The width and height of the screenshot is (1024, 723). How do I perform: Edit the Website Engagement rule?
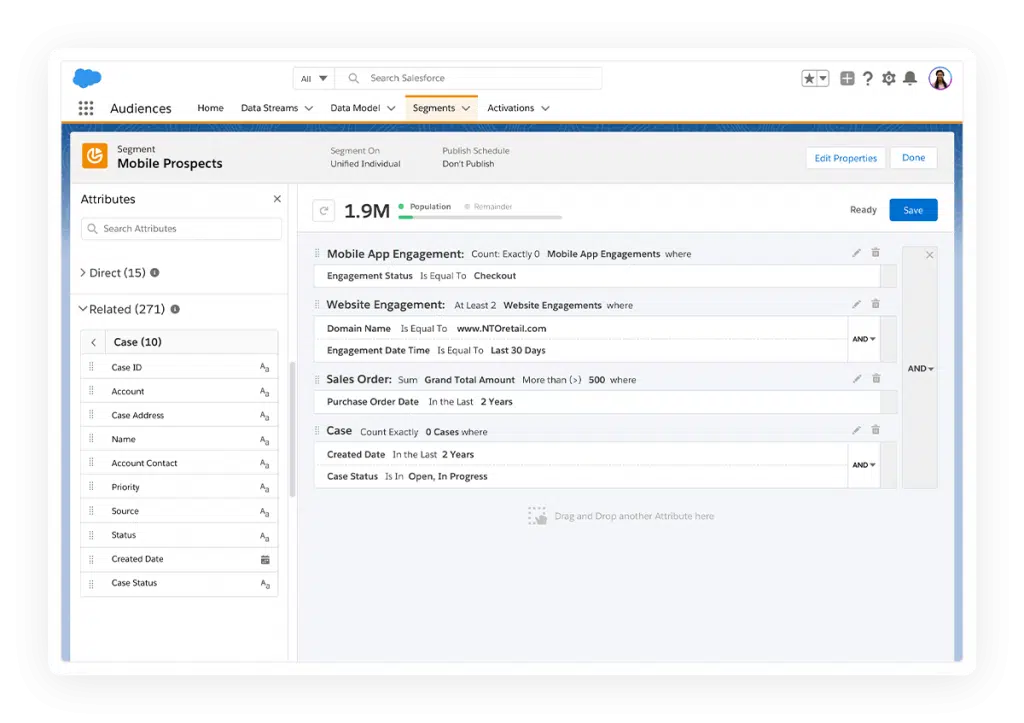point(856,304)
